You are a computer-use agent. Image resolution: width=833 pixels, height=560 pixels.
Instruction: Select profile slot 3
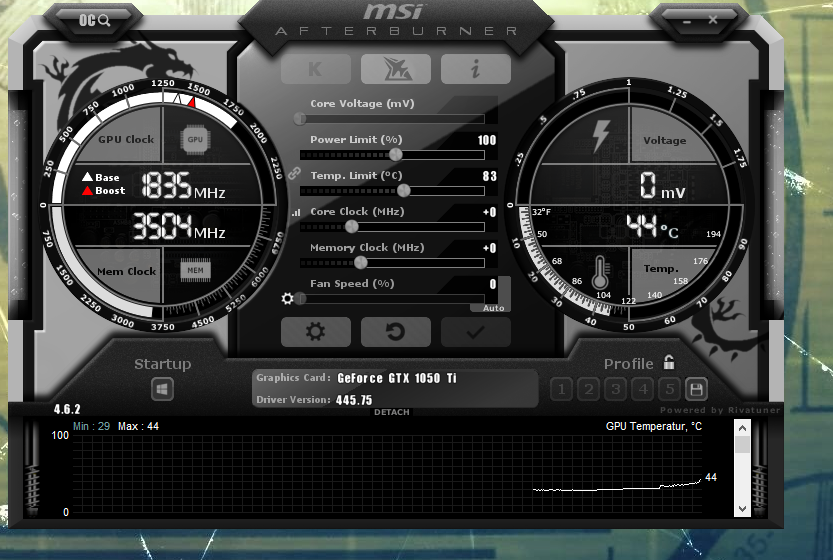click(x=616, y=389)
